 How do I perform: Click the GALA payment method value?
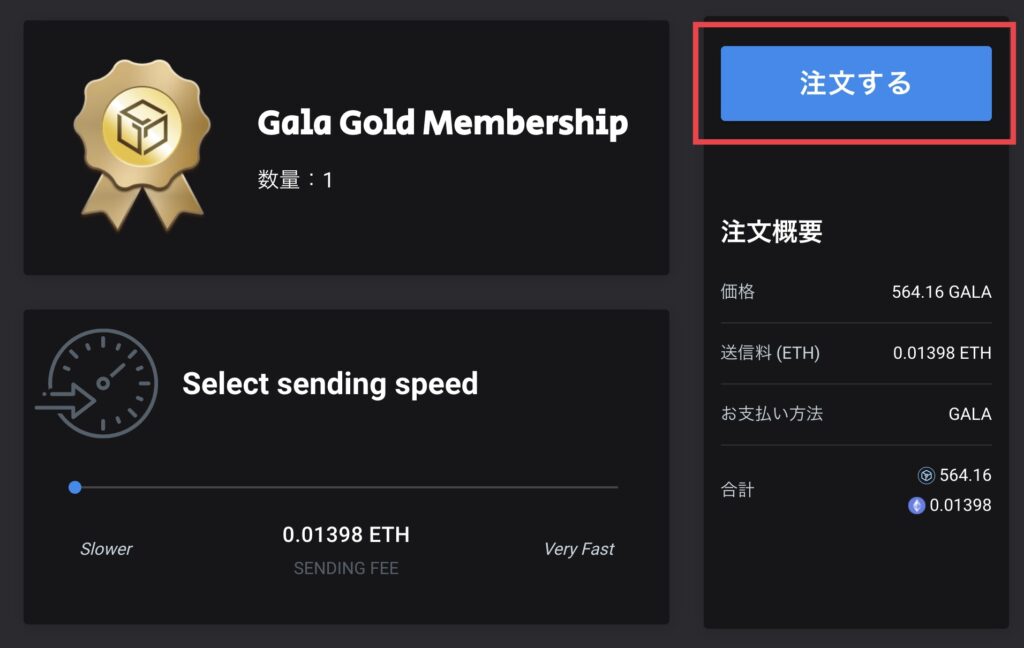click(x=970, y=414)
